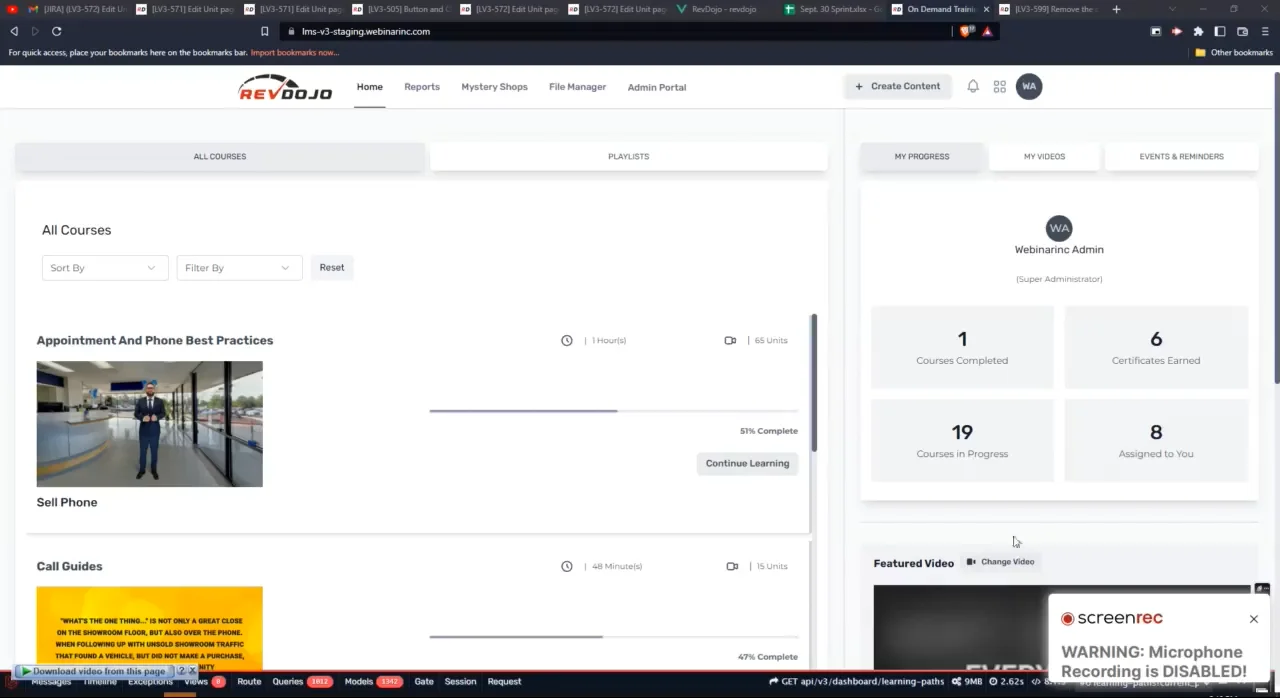
Task: Select the Events & Reminders tab
Action: [1181, 156]
